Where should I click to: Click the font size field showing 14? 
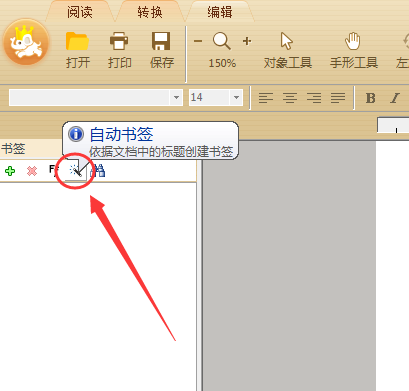tap(209, 98)
